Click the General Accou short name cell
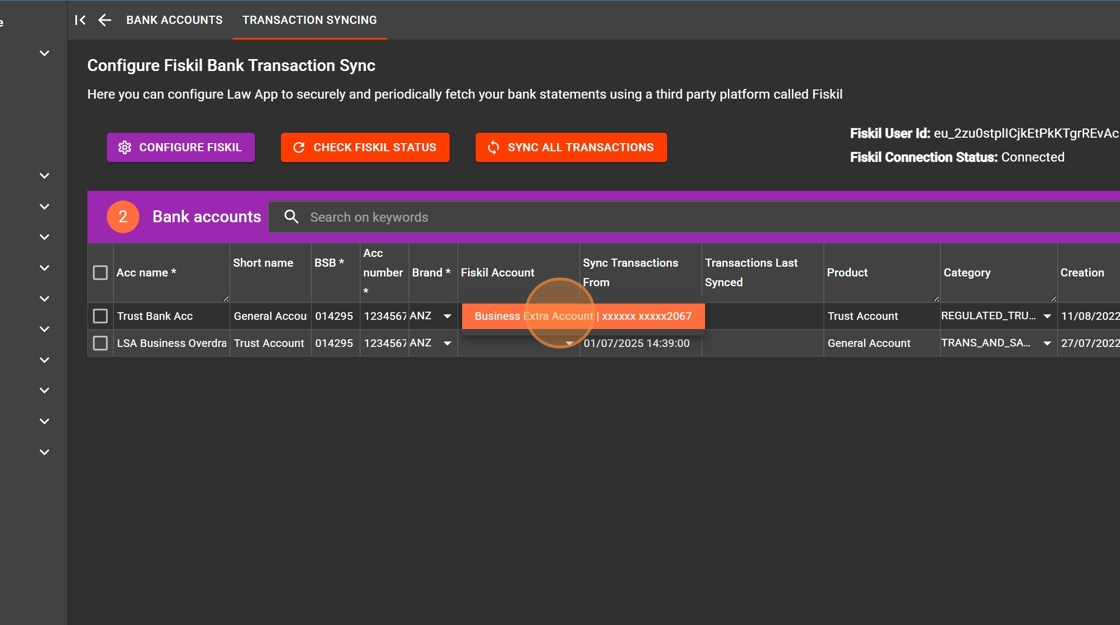The width and height of the screenshot is (1120, 625). 270,316
